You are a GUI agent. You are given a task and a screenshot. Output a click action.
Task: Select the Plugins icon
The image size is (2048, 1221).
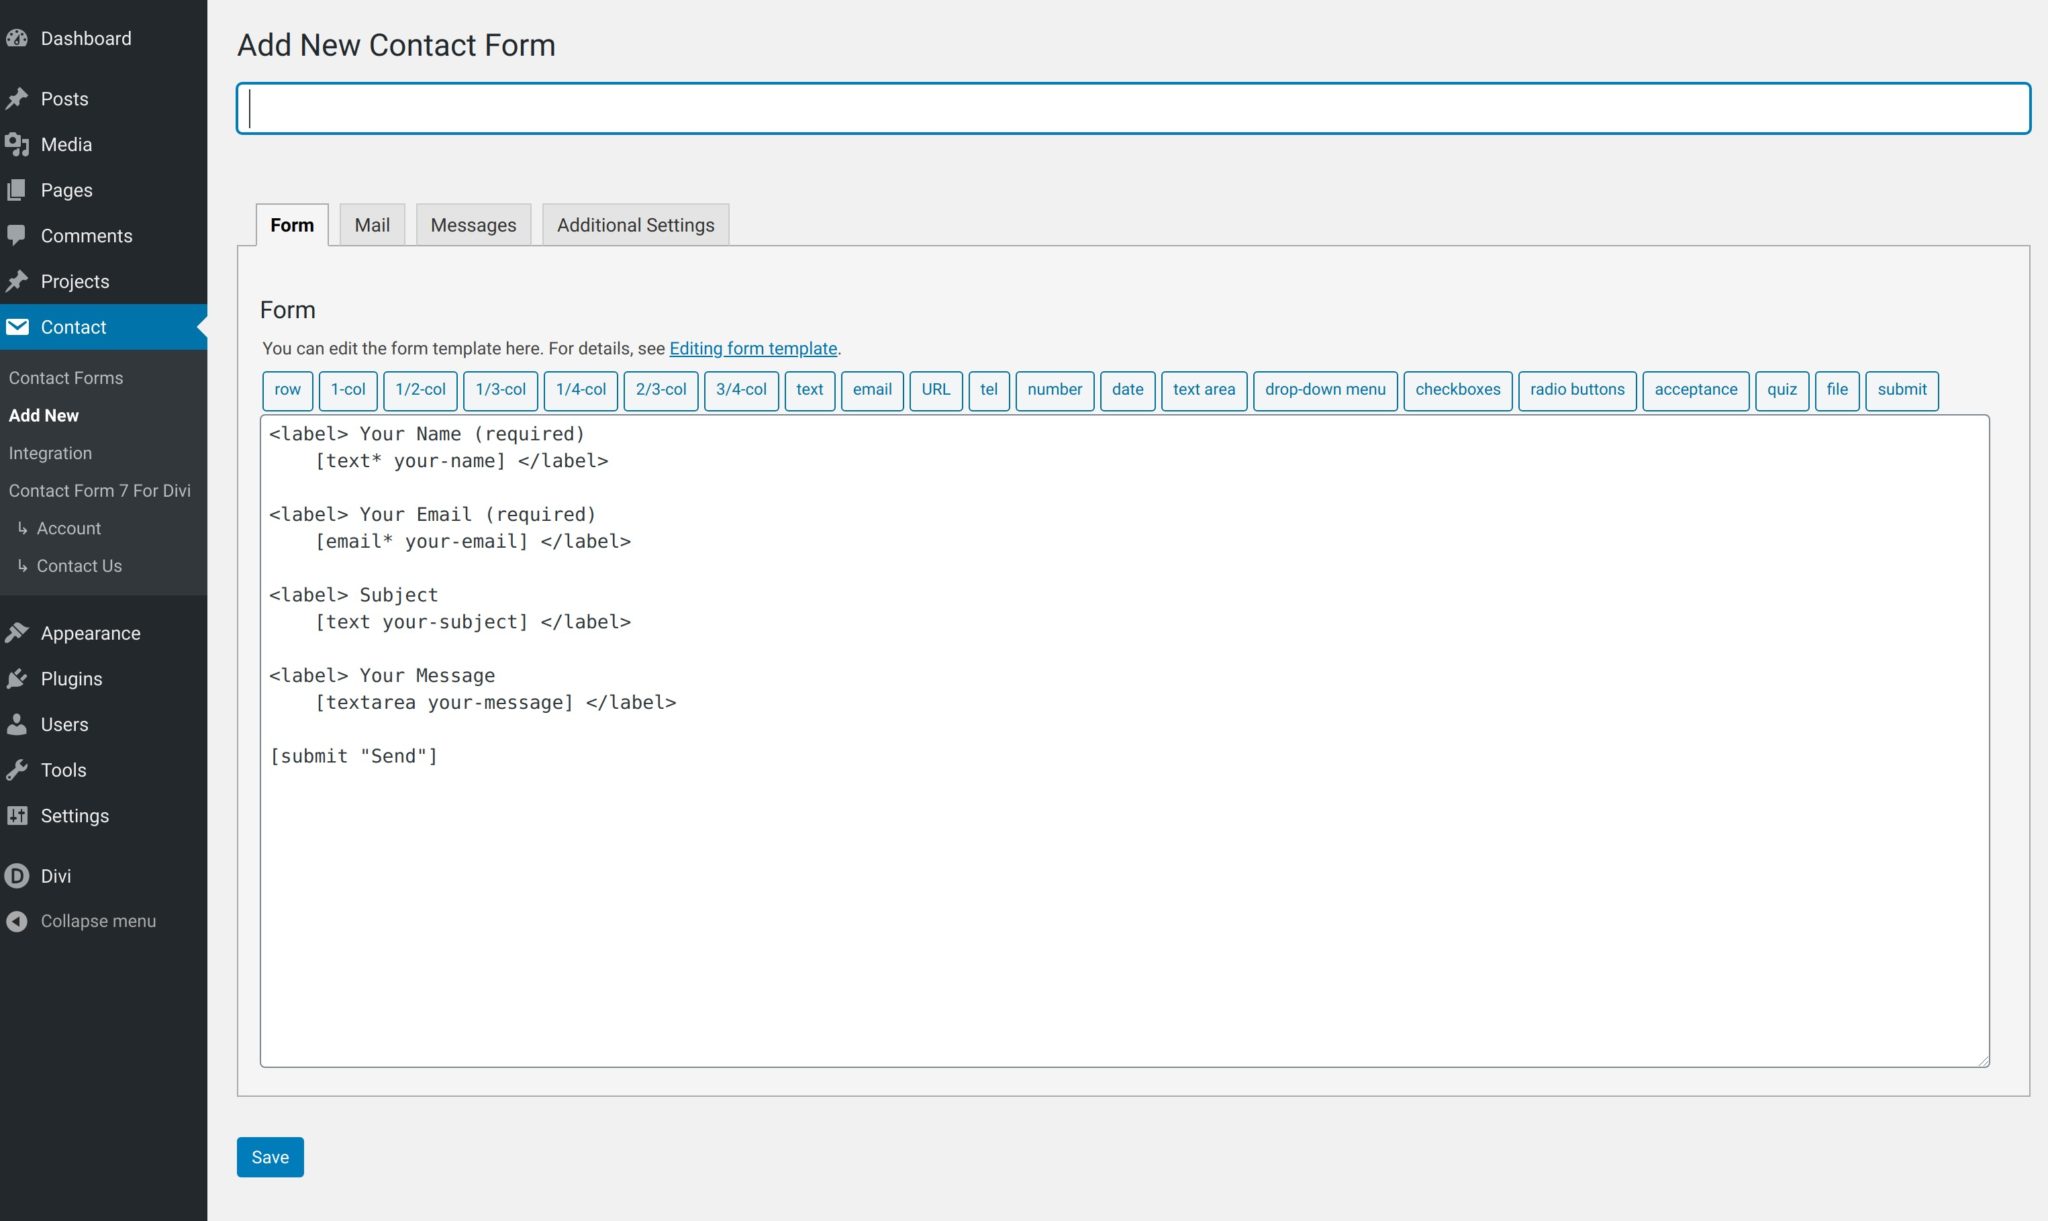[x=18, y=678]
